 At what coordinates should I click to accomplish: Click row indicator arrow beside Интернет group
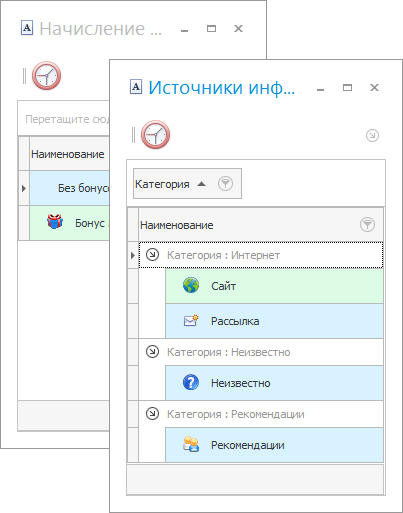point(133,256)
